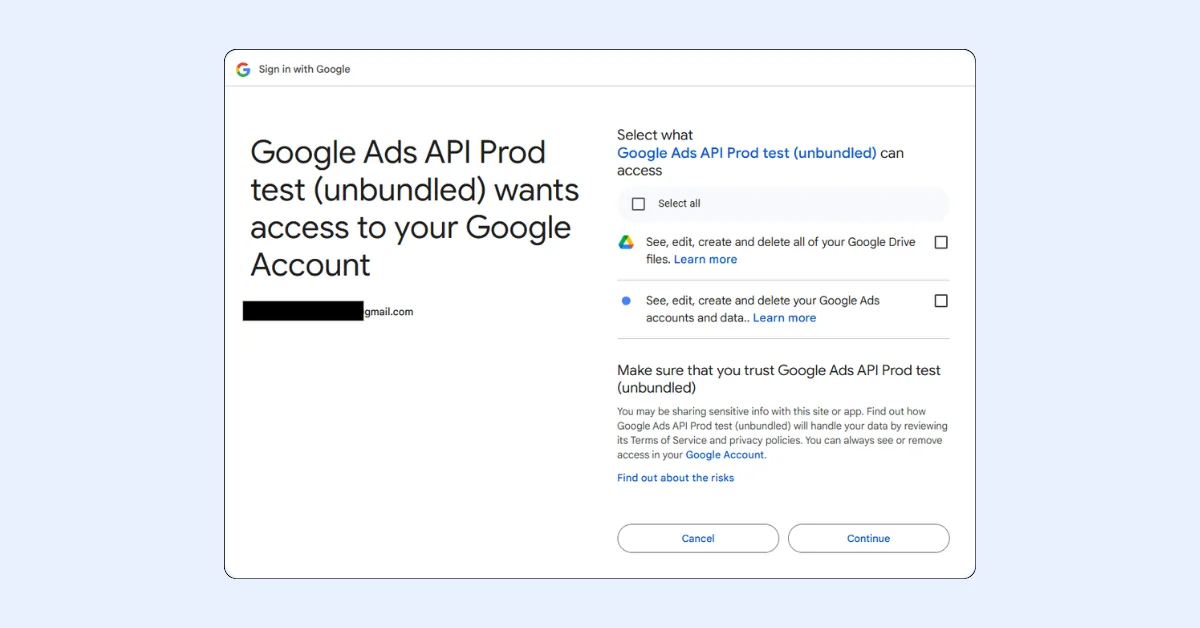Click the Google Drive icon
This screenshot has width=1200, height=628.
tap(626, 242)
